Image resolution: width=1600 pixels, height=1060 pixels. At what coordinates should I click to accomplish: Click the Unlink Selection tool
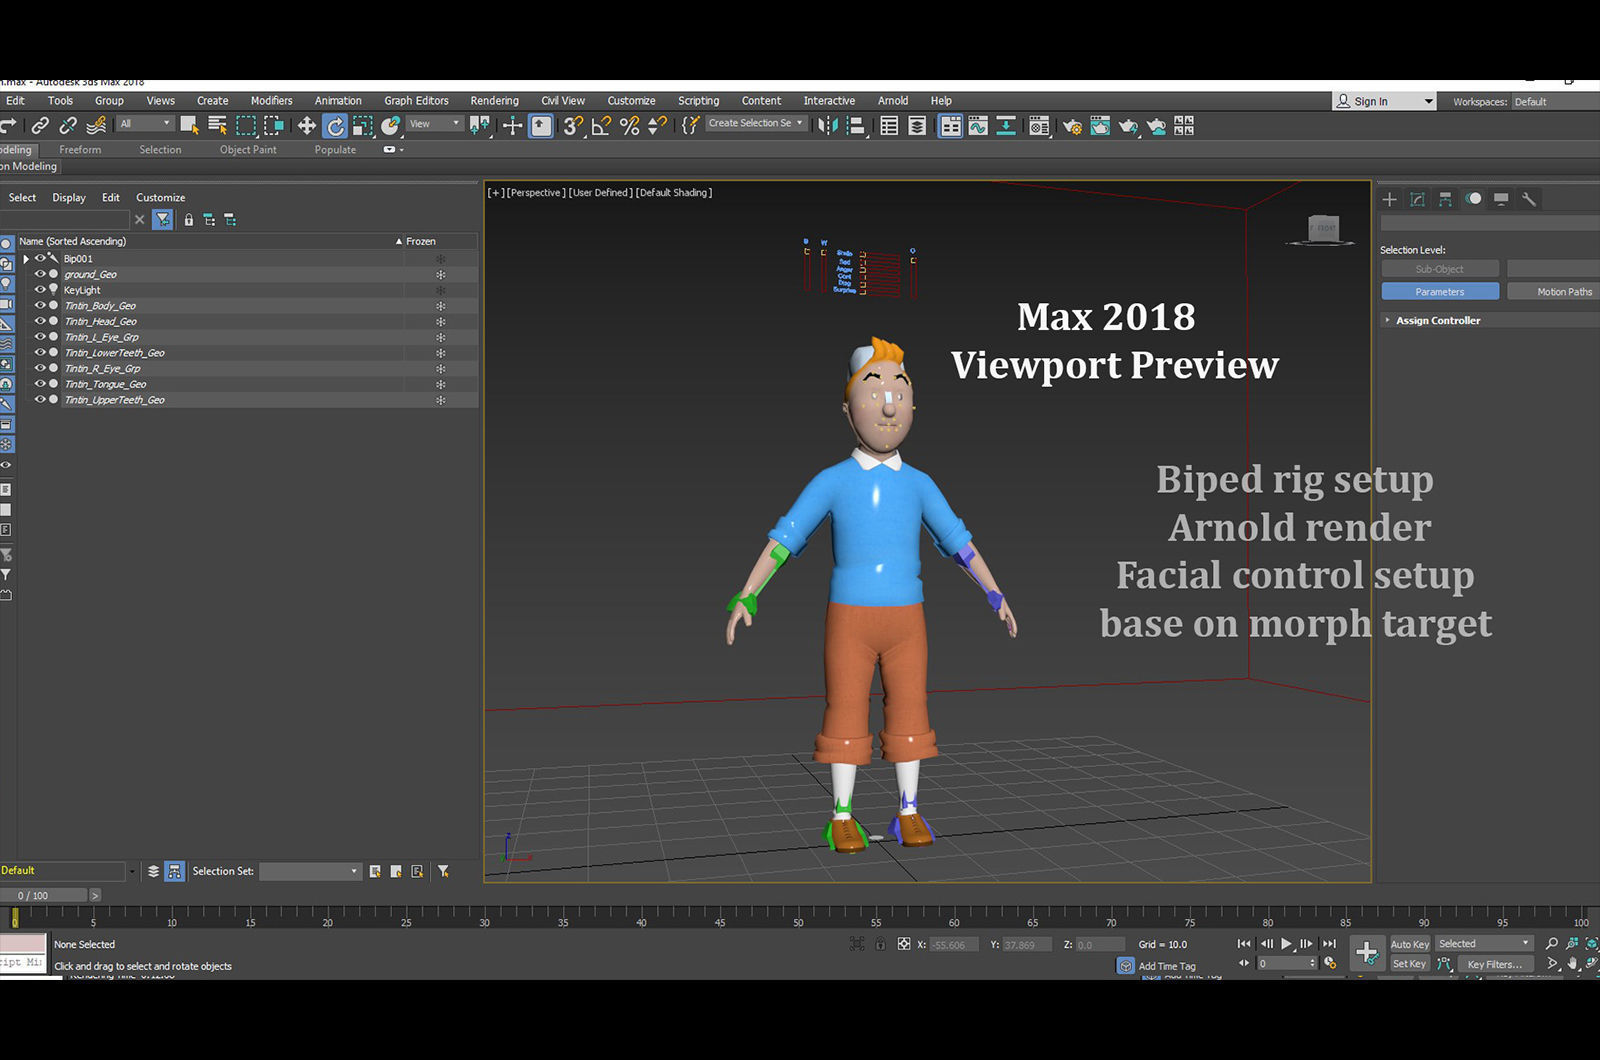68,125
